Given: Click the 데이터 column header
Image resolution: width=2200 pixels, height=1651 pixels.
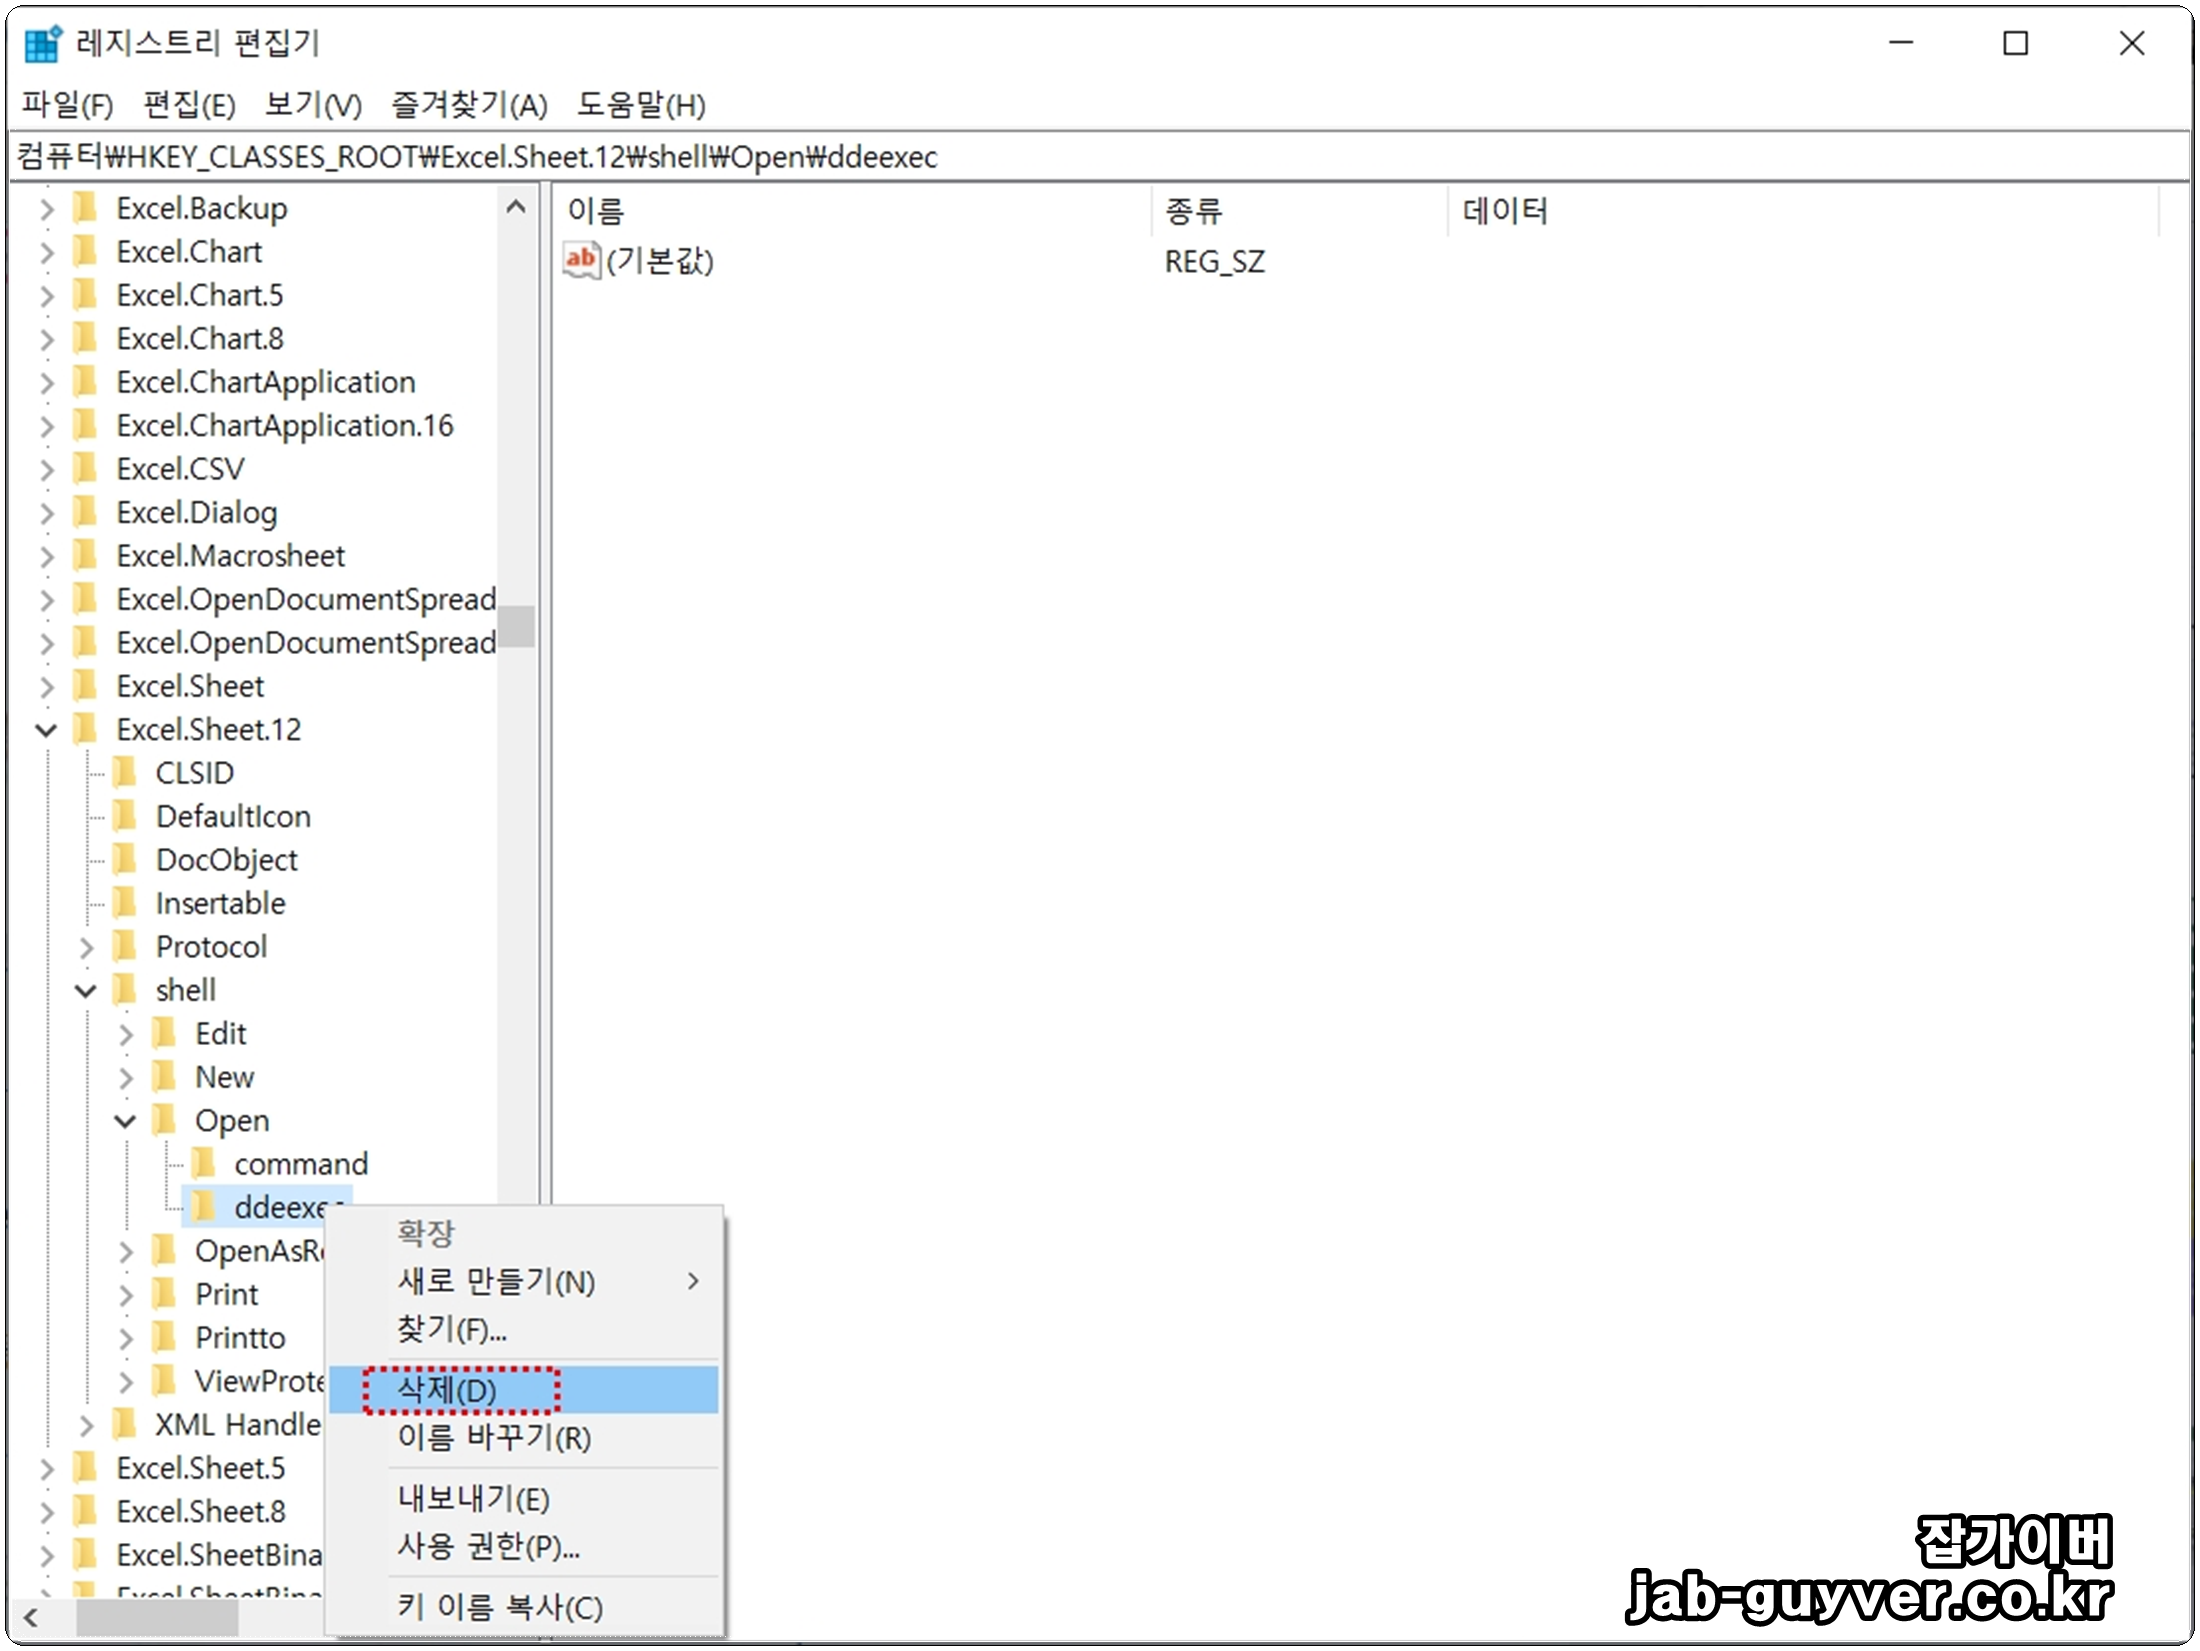Looking at the screenshot, I should 1505,211.
